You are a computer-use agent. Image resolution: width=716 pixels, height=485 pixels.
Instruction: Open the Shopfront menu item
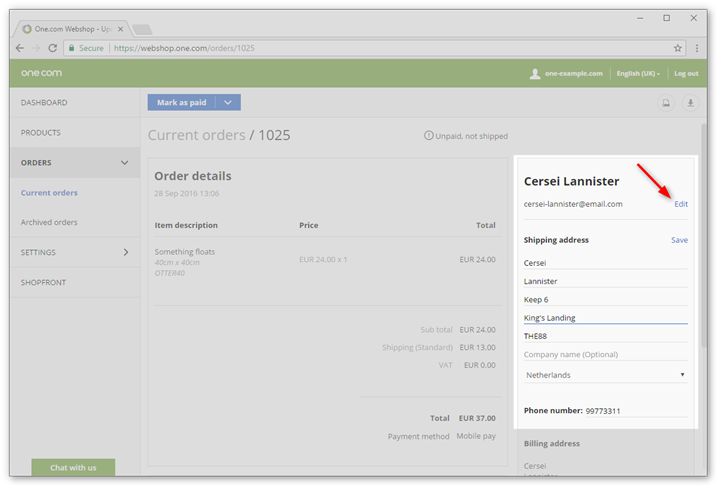pos(75,283)
